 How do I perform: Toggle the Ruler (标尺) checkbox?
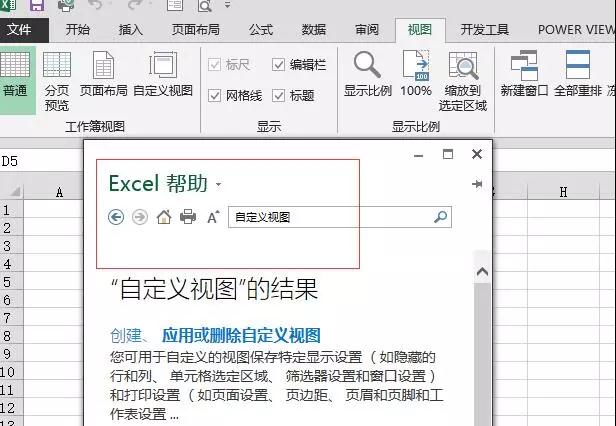pos(214,64)
